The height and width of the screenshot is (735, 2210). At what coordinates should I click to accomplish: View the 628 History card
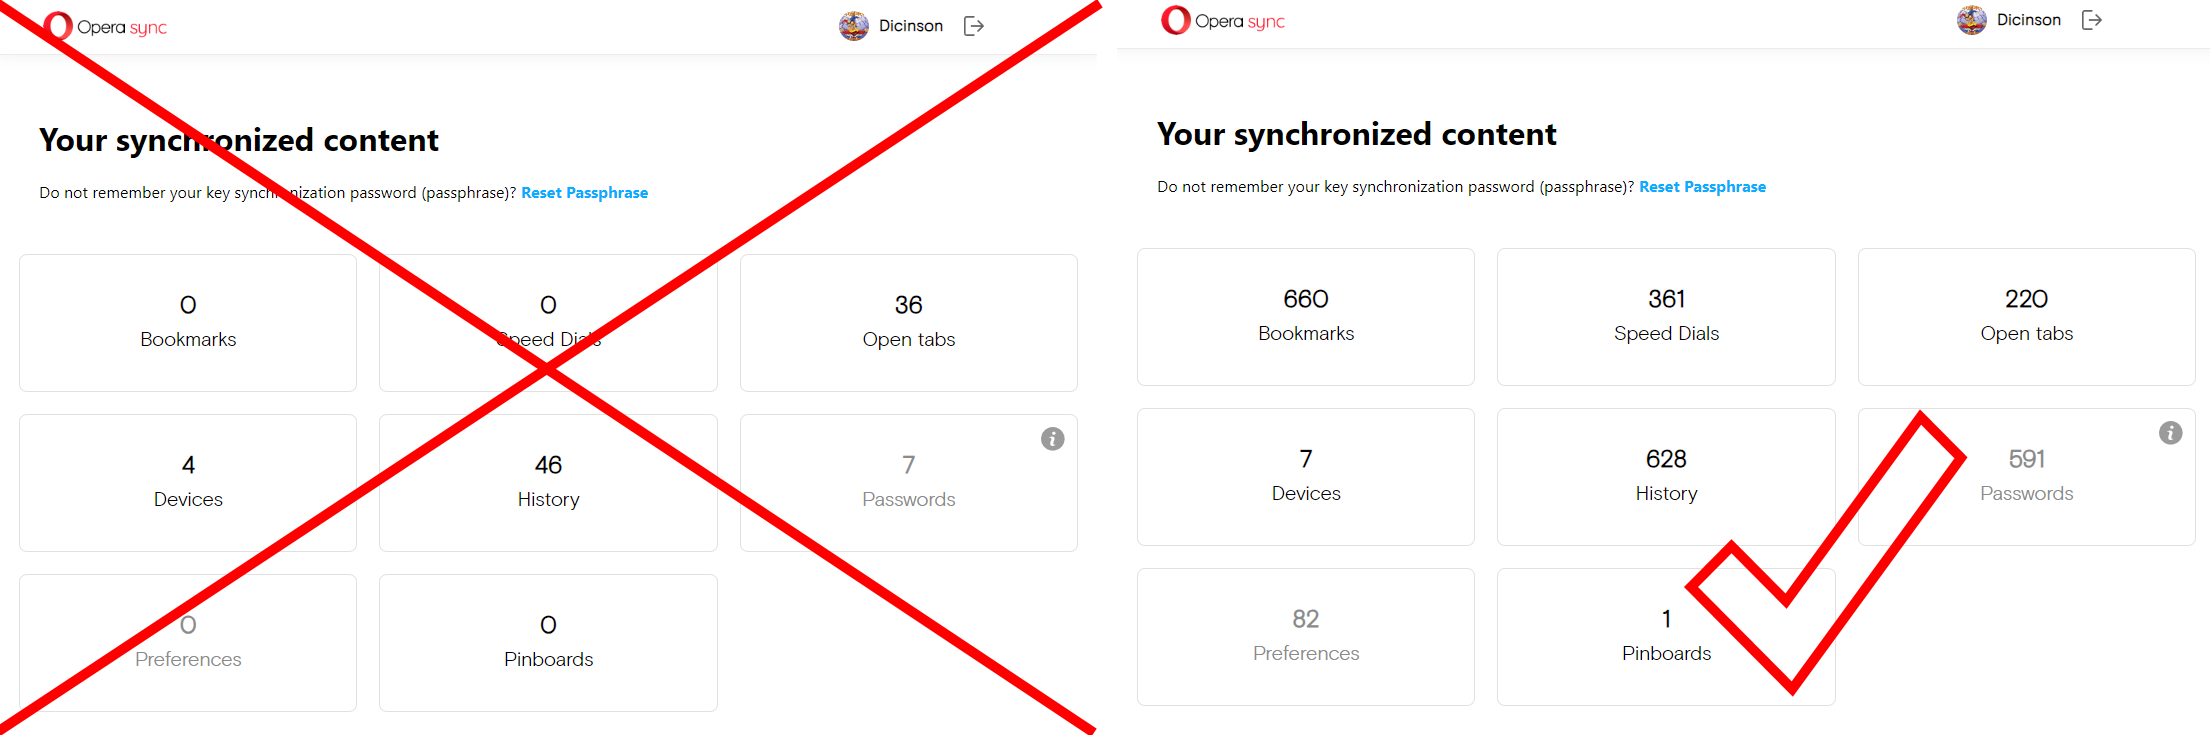coord(1666,477)
